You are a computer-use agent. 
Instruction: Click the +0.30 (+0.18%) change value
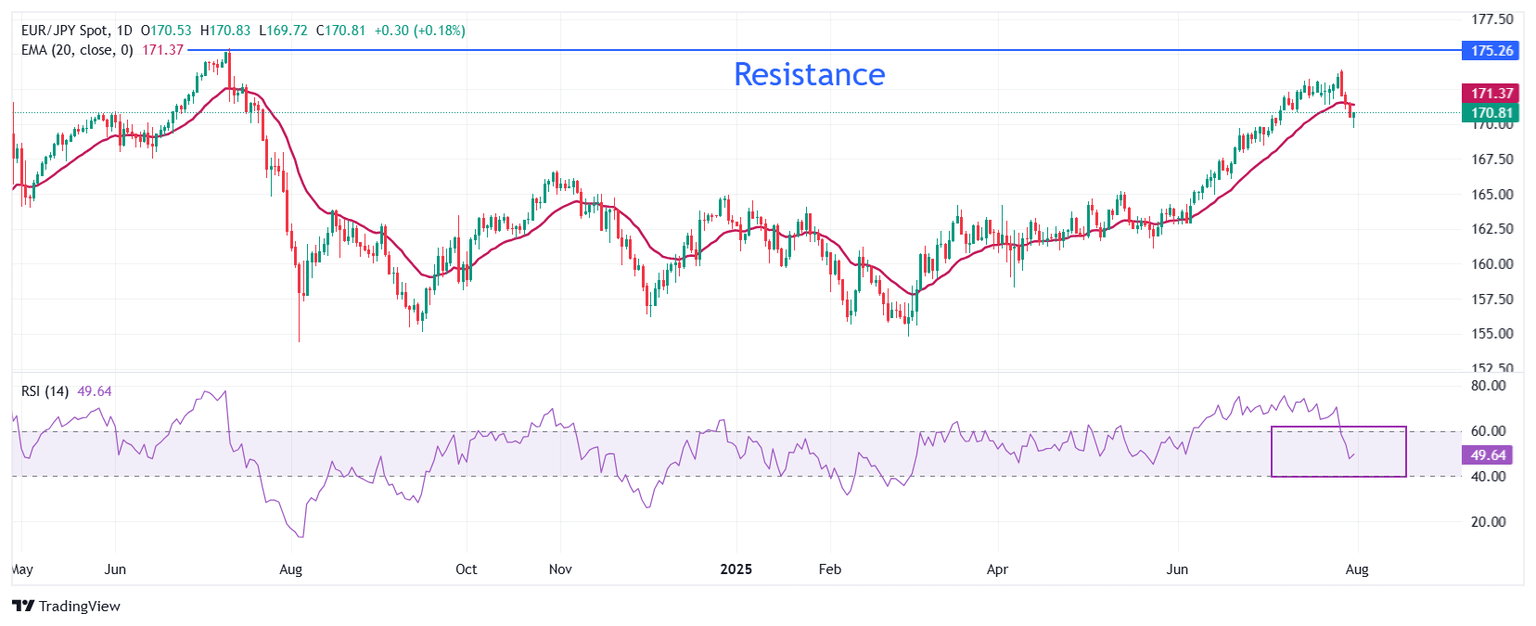pos(420,31)
